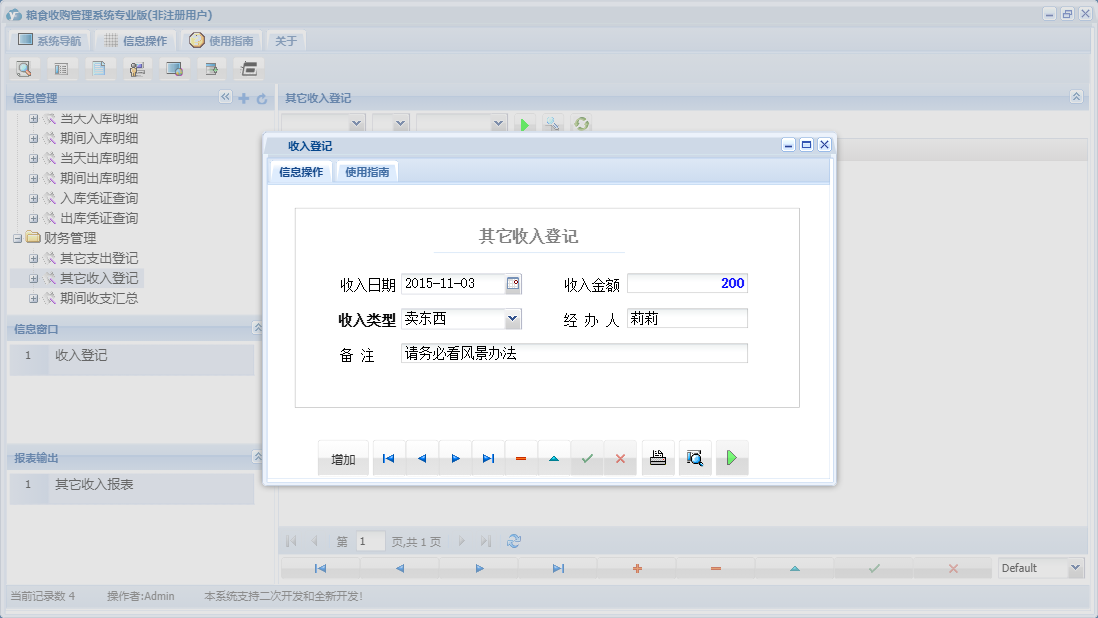Image resolution: width=1098 pixels, height=618 pixels.
Task: Open print preview in the income dialog
Action: point(695,458)
